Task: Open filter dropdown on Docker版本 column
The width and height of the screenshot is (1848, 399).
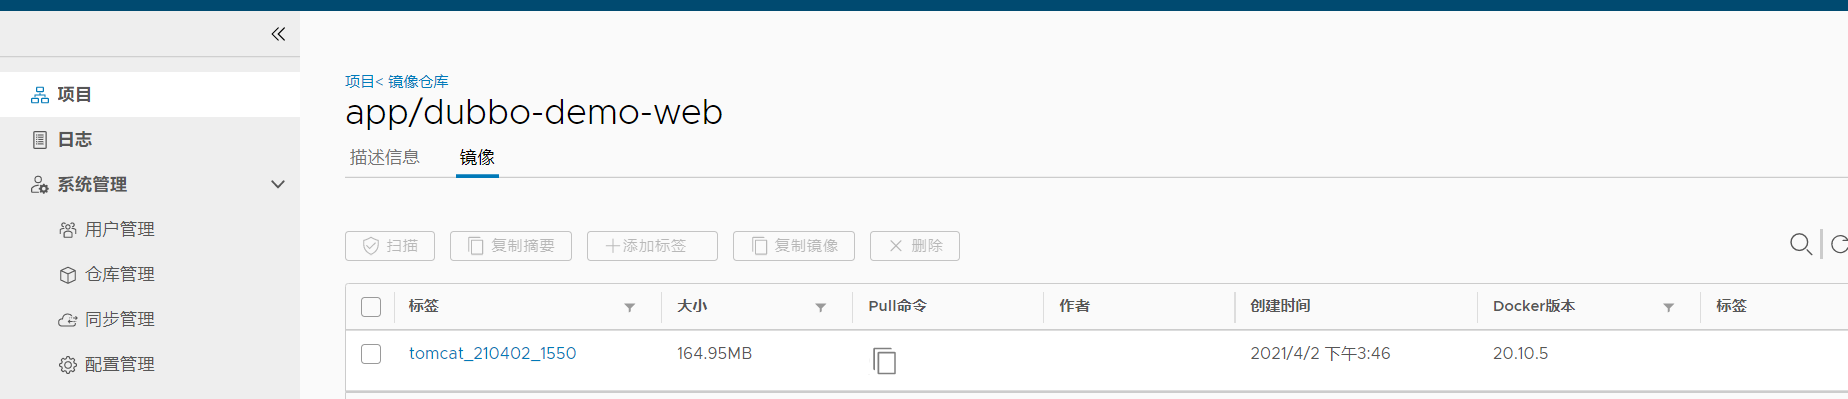Action: [1669, 307]
